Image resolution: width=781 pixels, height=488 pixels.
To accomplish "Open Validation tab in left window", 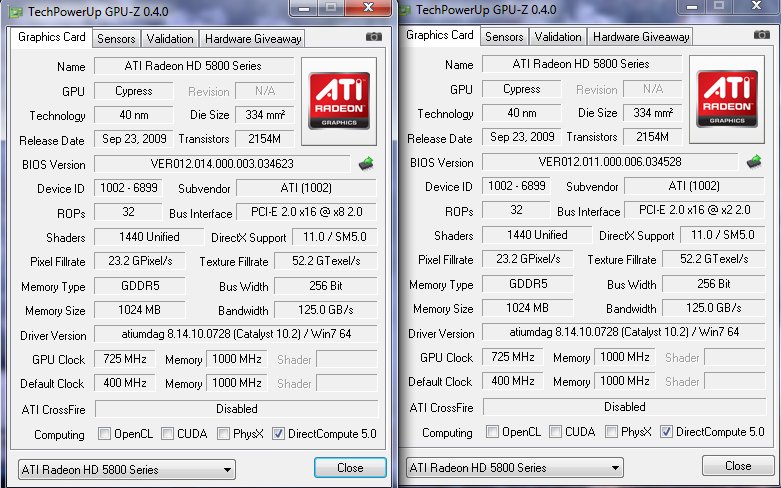I will (170, 39).
